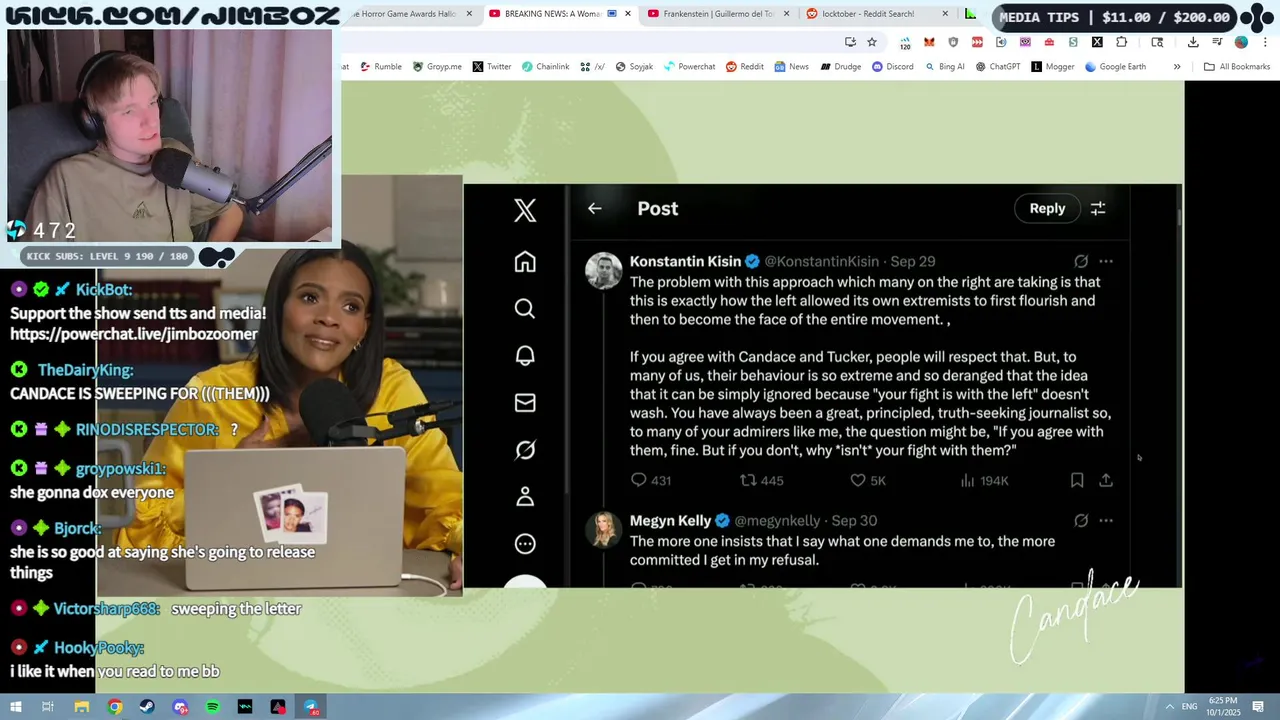This screenshot has height=720, width=1280.
Task: Open Twitter bookmark
Action: [492, 67]
